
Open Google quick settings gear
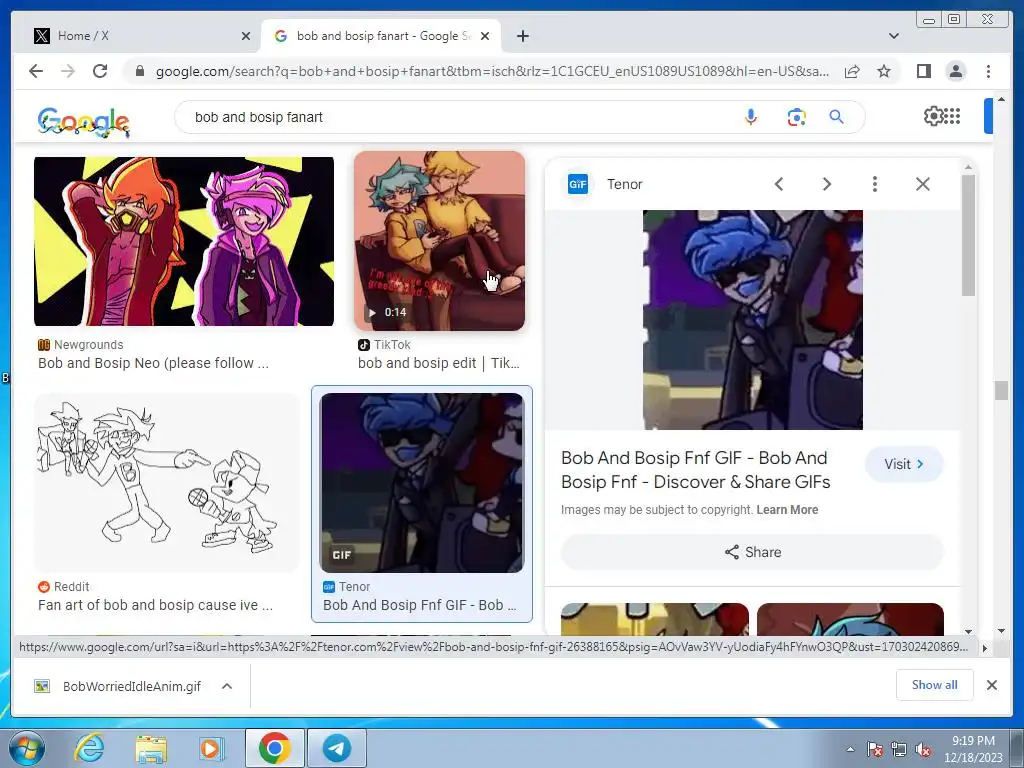(933, 116)
